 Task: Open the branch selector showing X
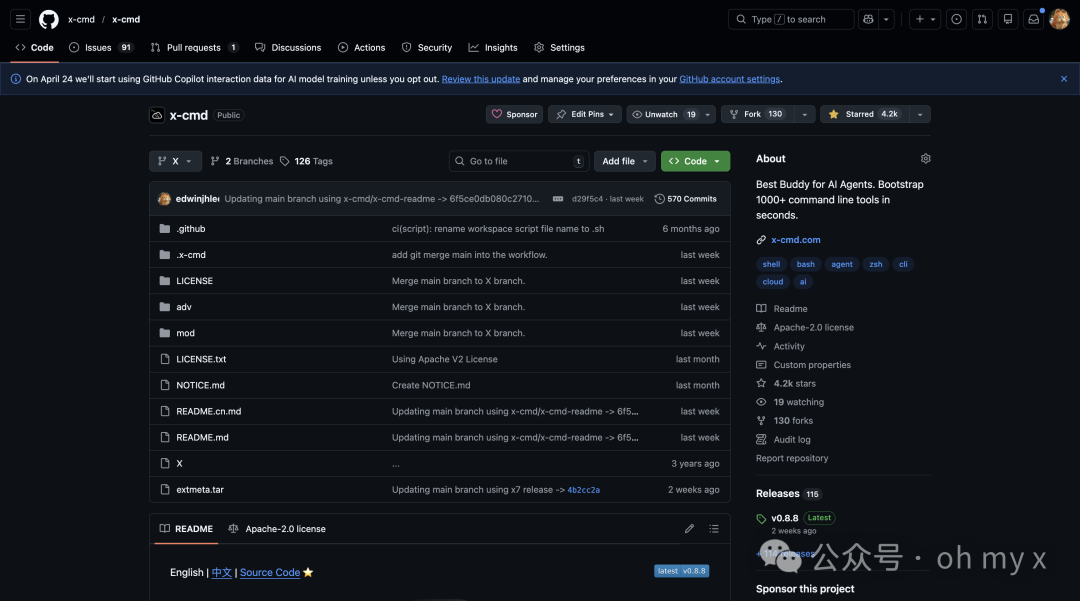point(174,160)
